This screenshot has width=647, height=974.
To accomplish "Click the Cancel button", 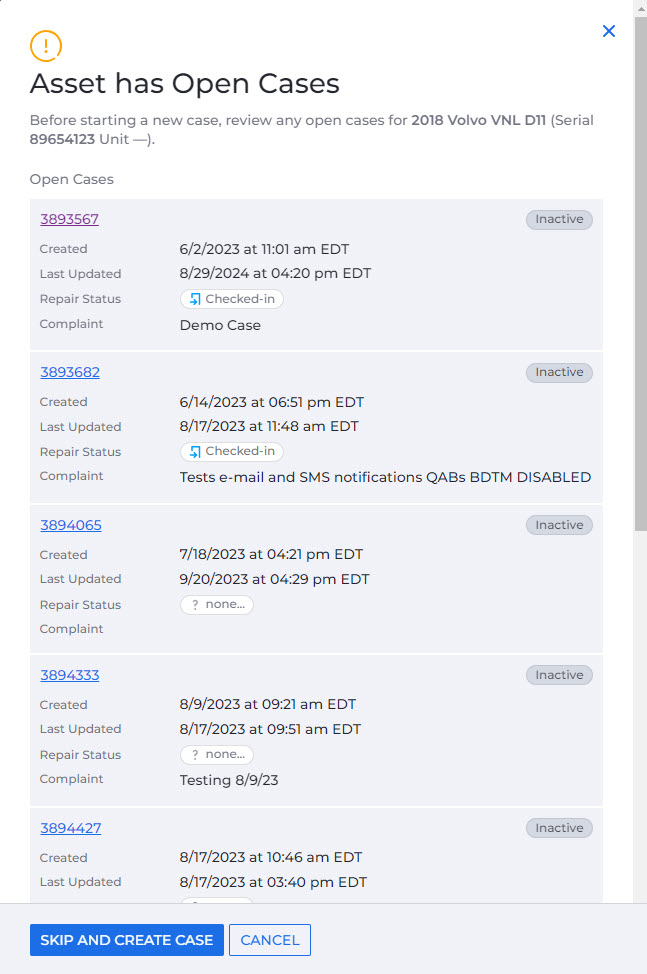I will click(x=270, y=940).
